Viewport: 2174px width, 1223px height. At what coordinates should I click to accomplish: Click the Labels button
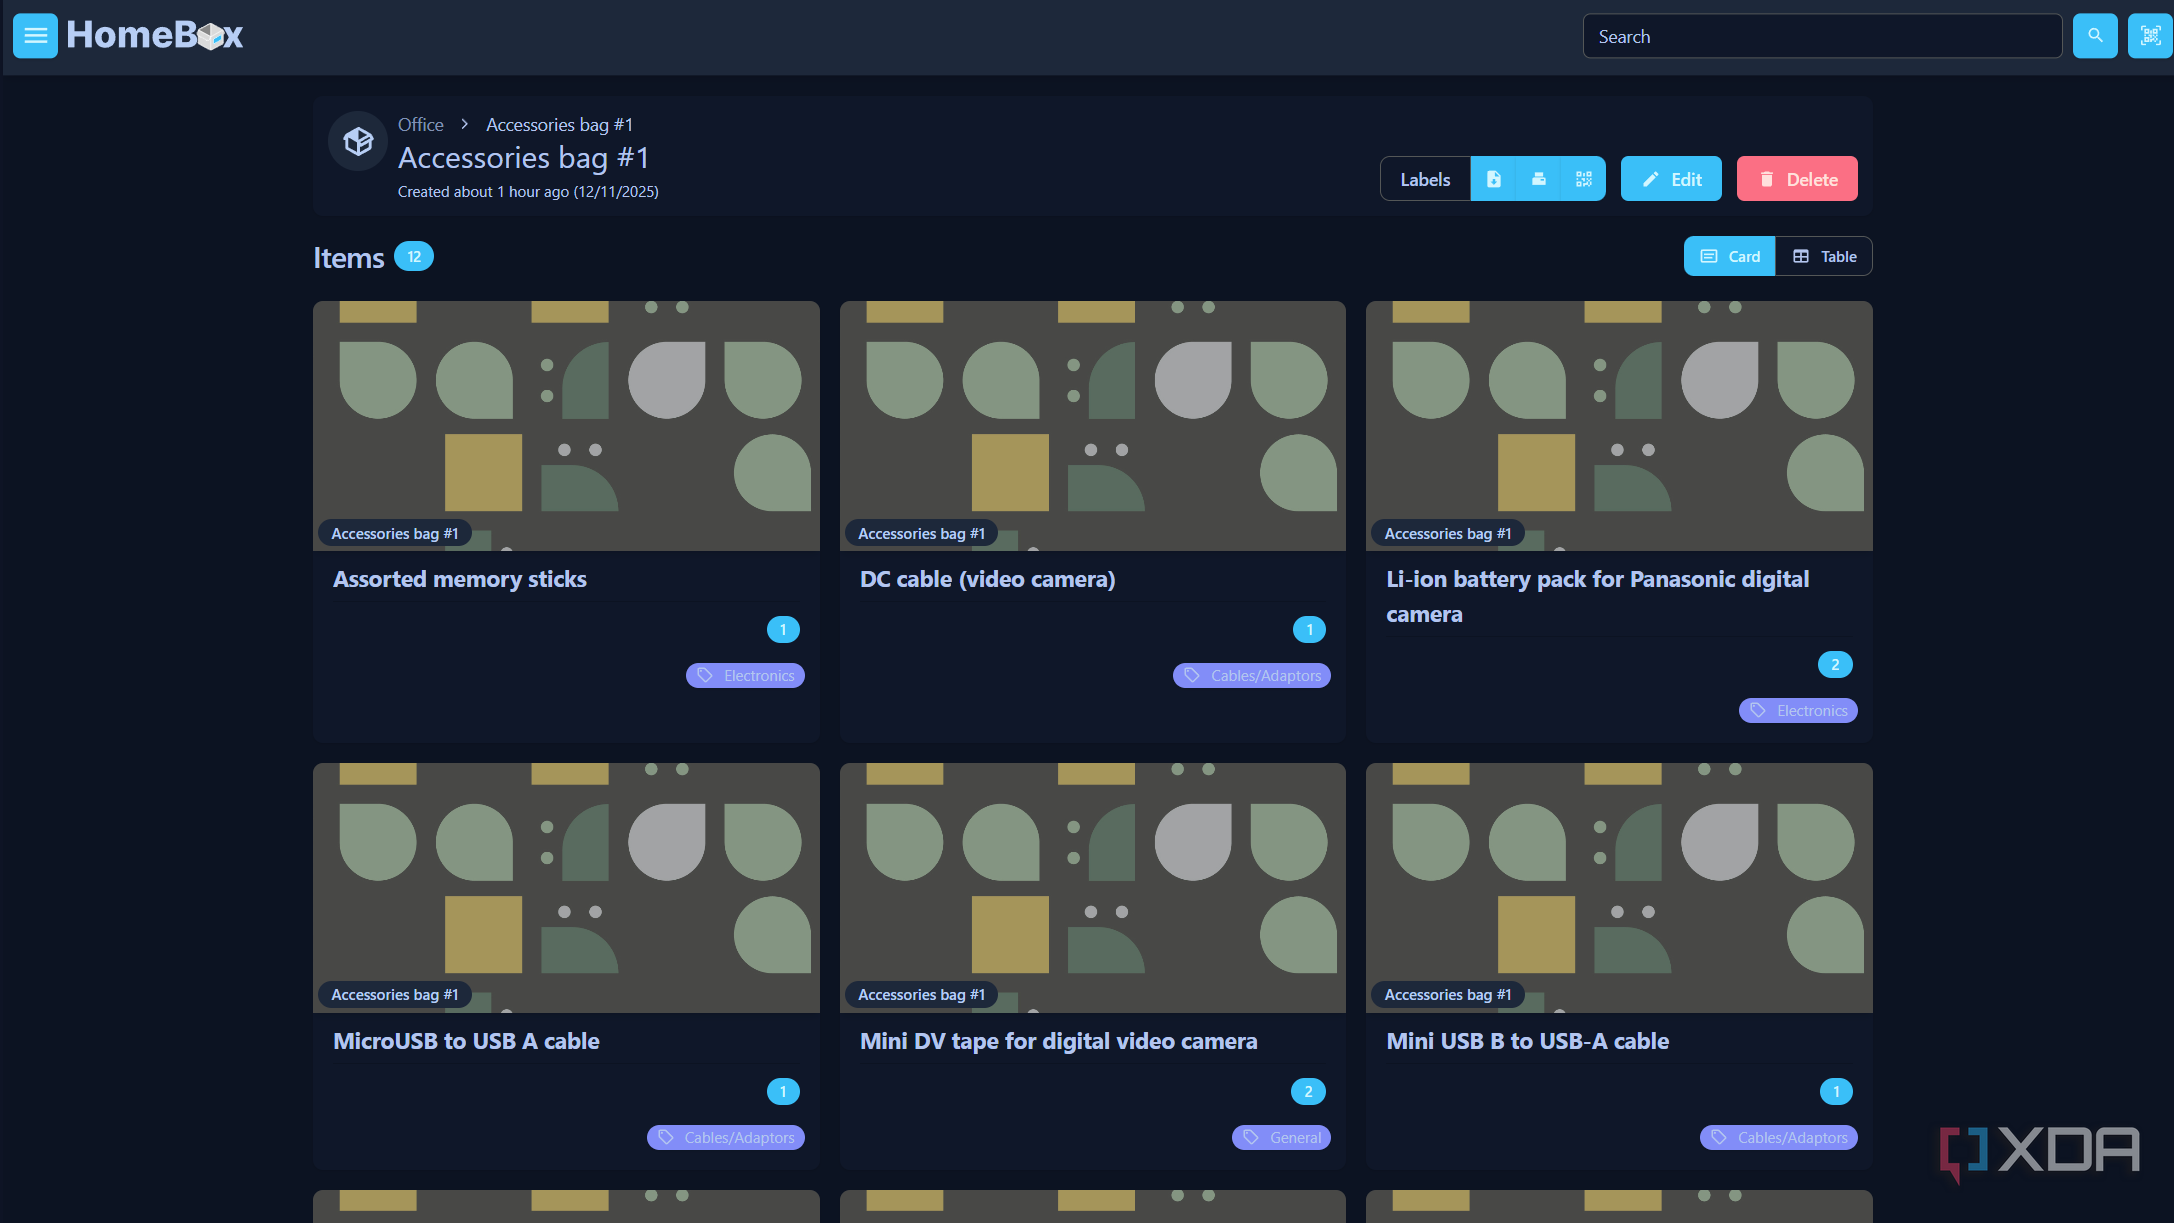[1425, 179]
